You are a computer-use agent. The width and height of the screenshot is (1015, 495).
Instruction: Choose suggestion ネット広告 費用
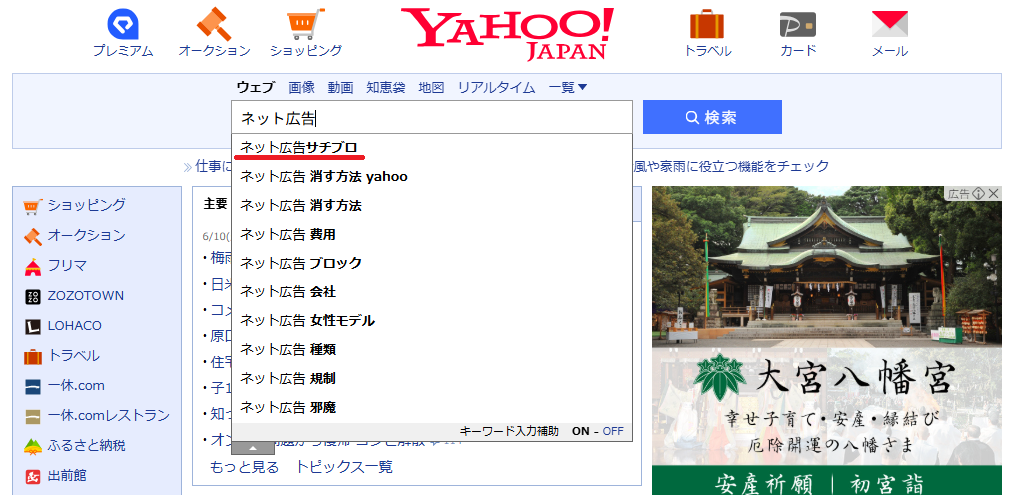(432, 234)
